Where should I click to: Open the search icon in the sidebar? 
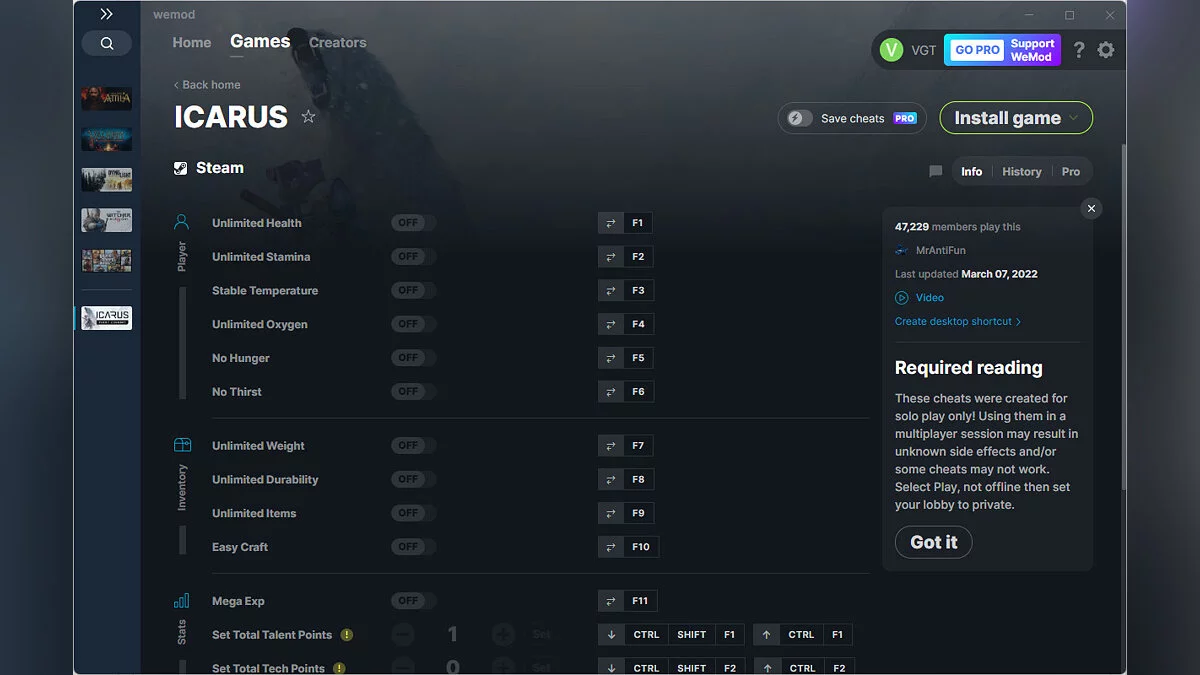107,44
